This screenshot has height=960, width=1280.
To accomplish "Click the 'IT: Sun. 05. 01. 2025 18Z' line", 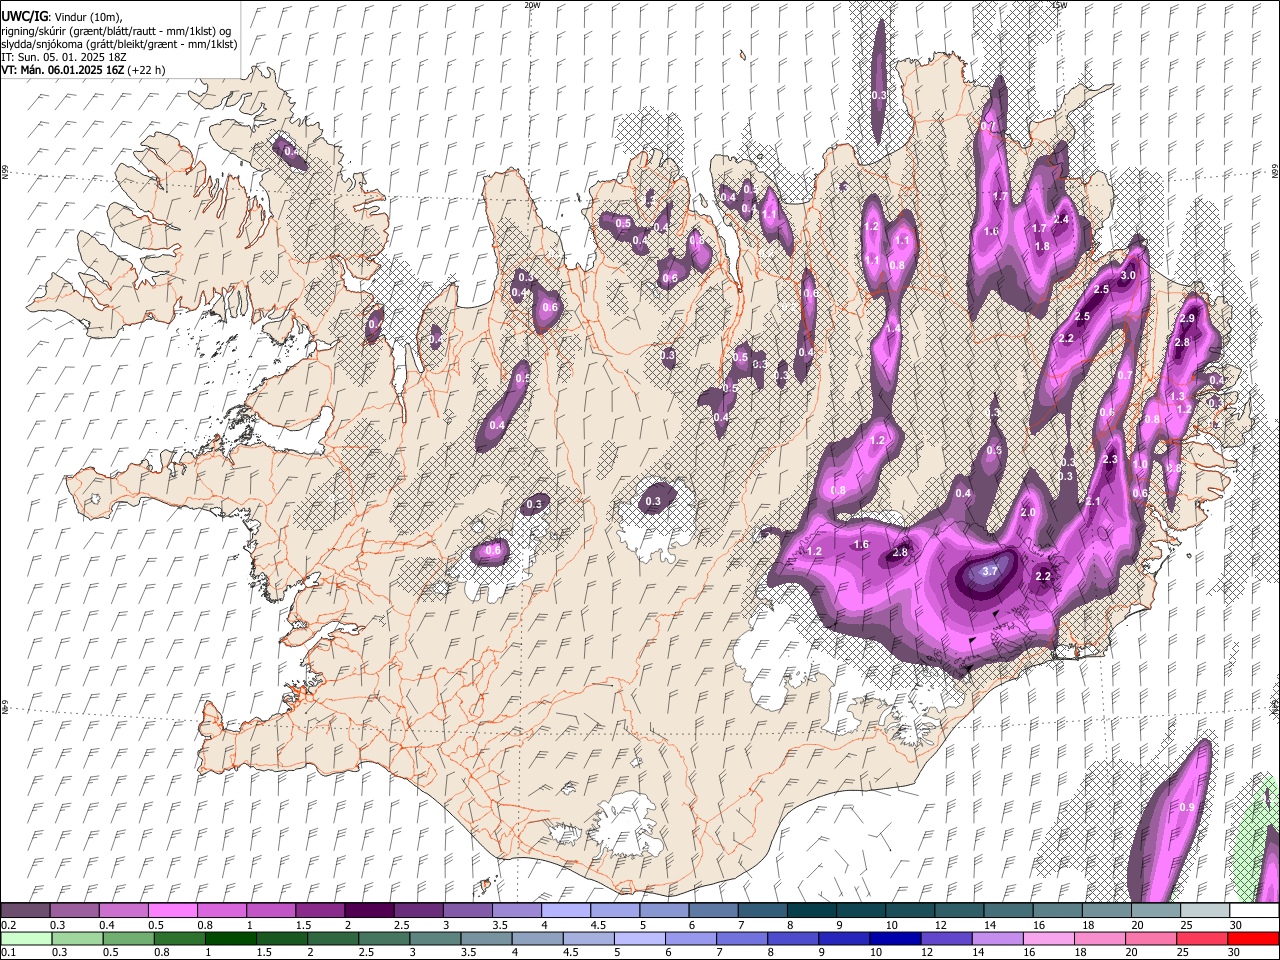I will click(63, 57).
